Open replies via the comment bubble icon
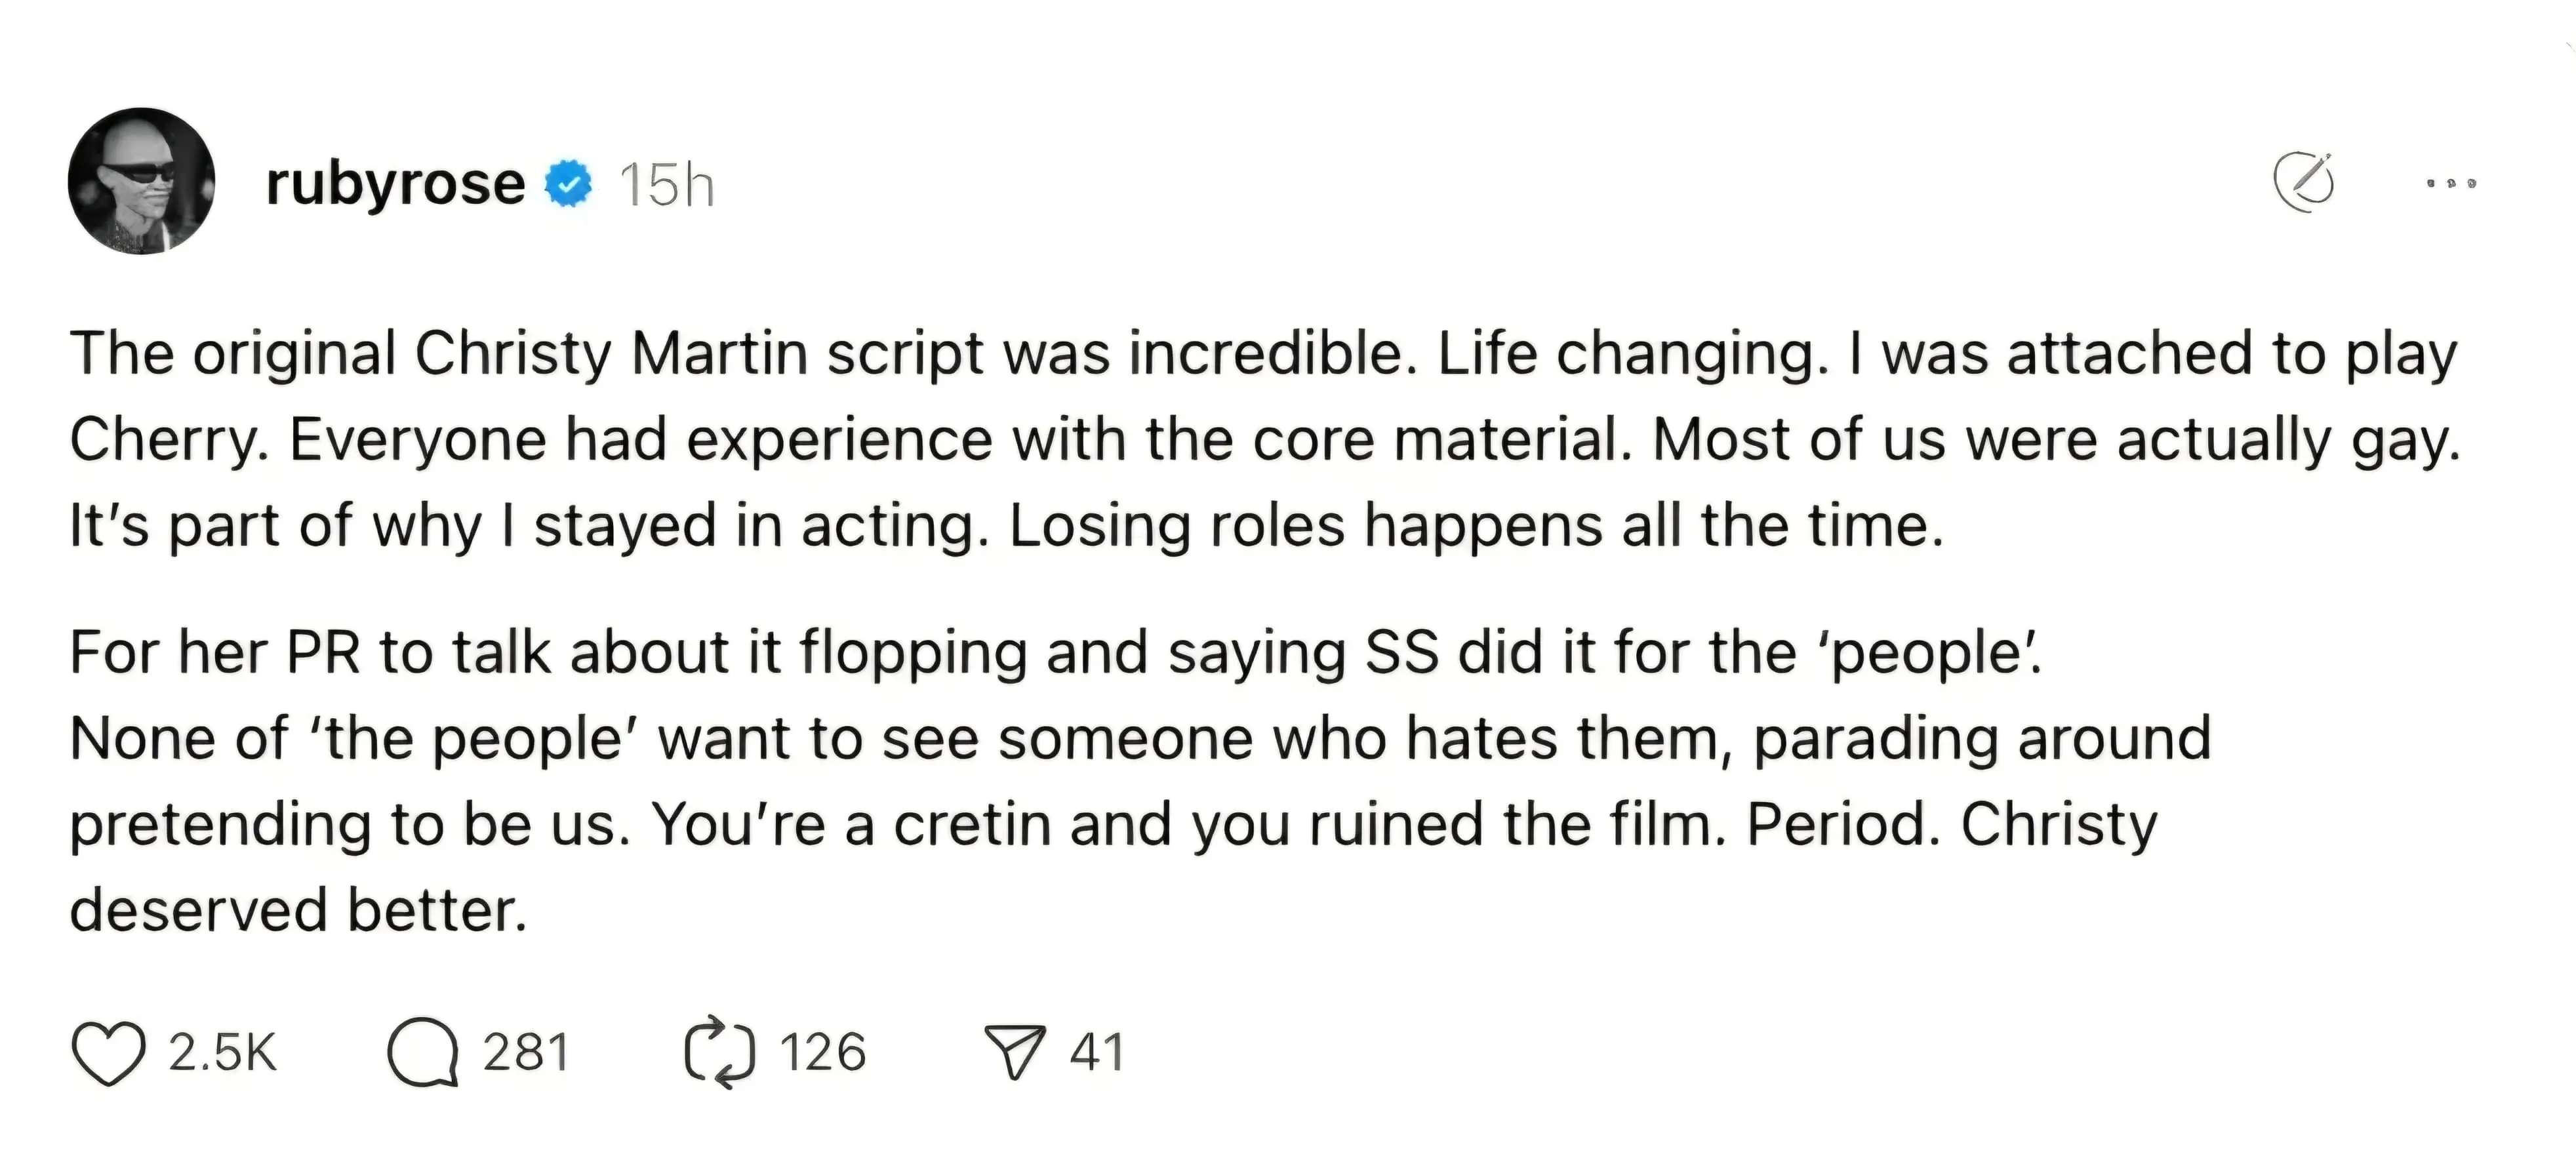Image resolution: width=2576 pixels, height=1154 pixels. (x=423, y=1052)
